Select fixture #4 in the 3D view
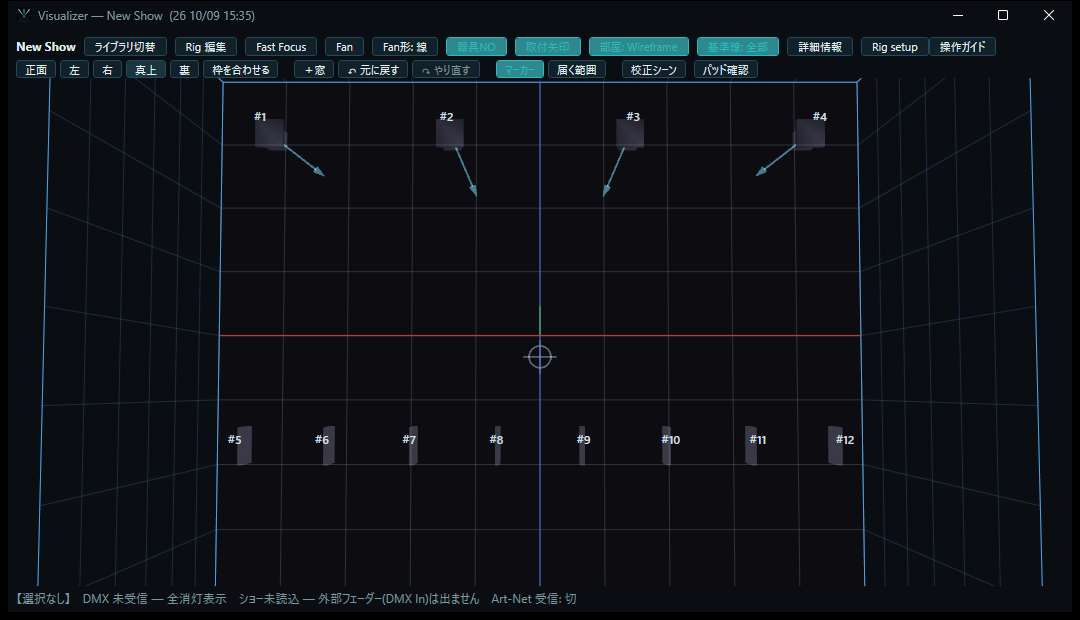 [810, 134]
